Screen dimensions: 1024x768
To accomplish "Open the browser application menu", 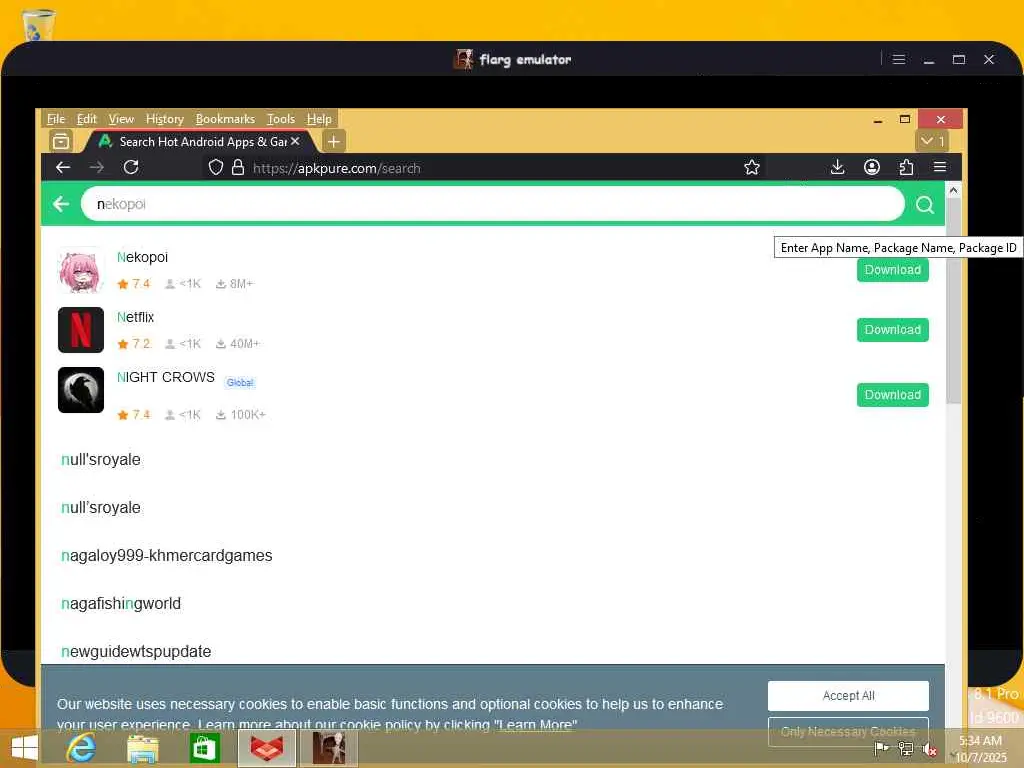I will (x=940, y=167).
